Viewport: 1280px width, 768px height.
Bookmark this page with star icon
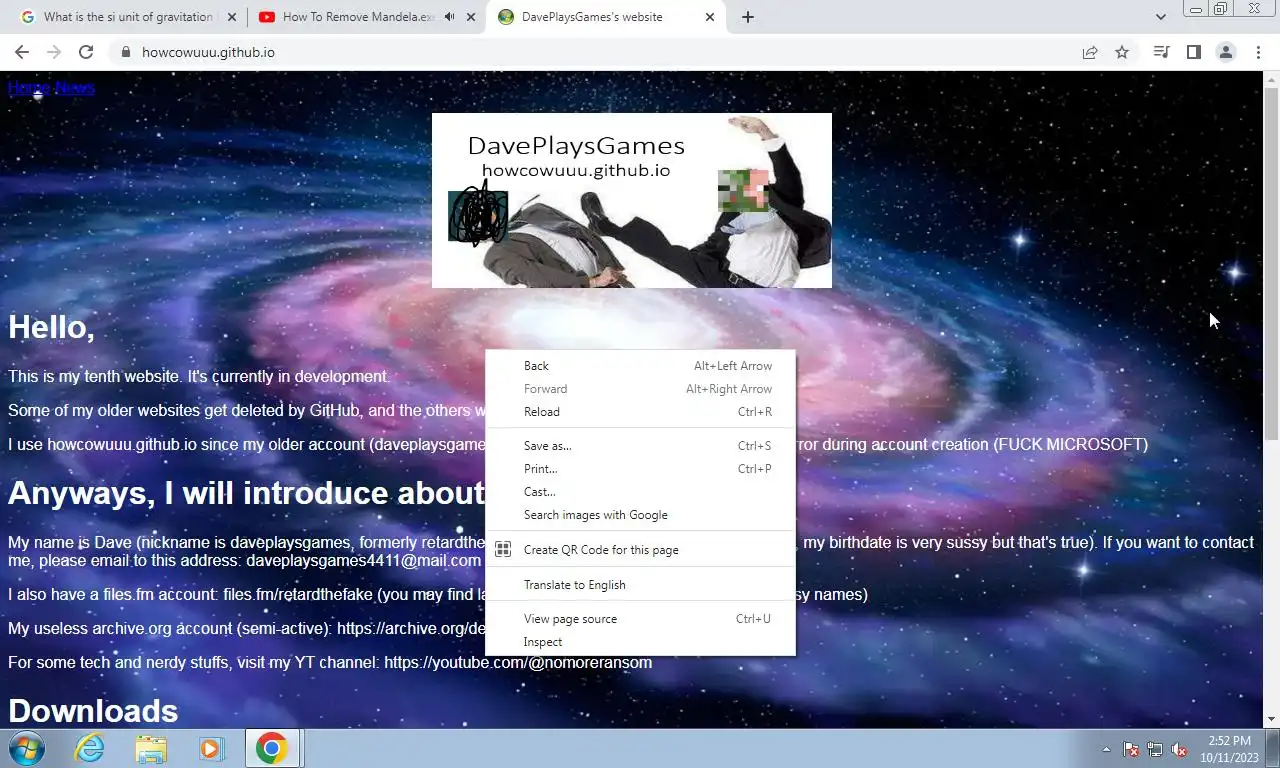click(x=1122, y=52)
